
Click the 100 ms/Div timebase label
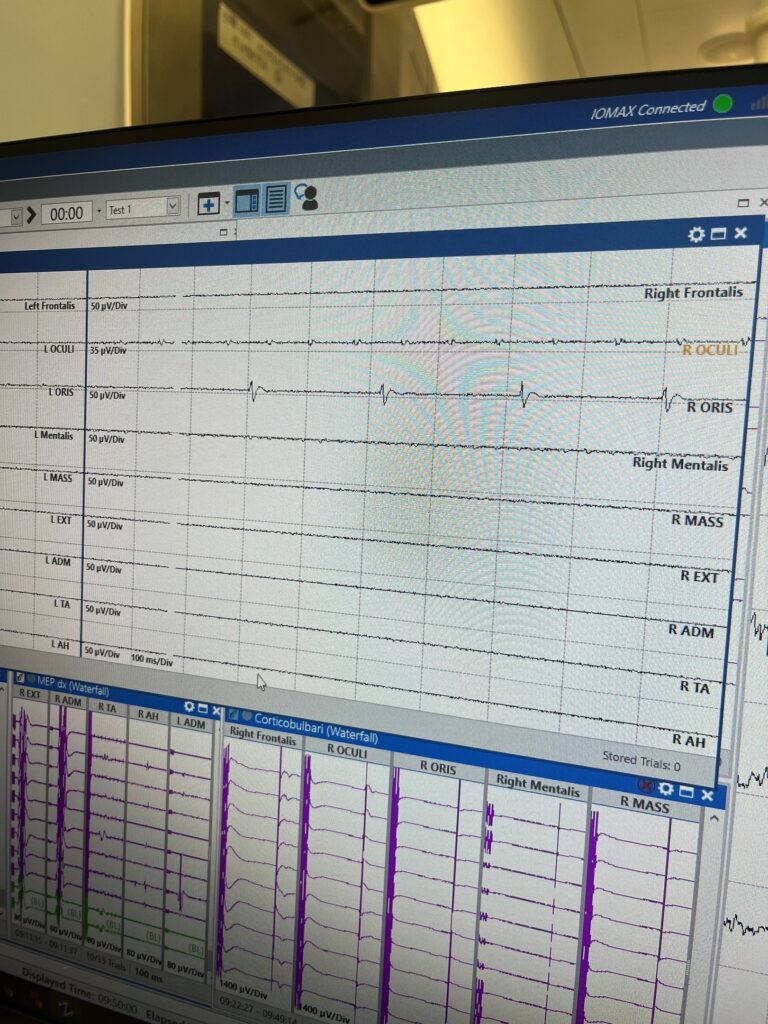(x=152, y=660)
